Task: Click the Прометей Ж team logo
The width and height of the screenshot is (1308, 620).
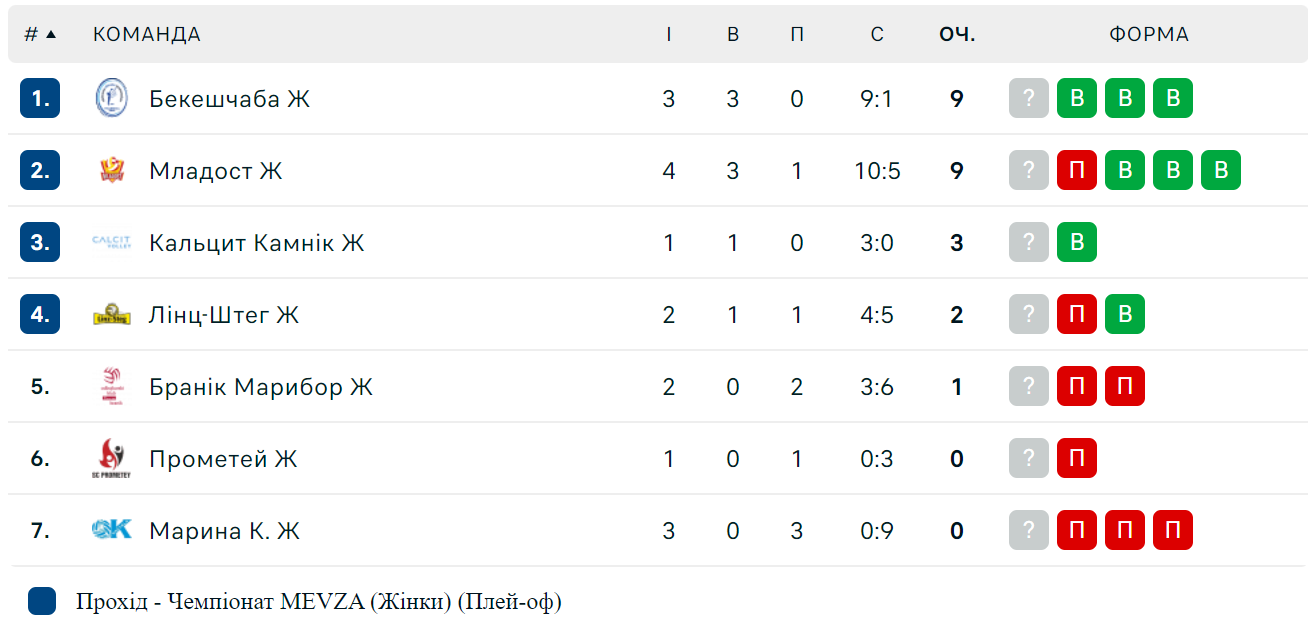Action: pyautogui.click(x=111, y=458)
